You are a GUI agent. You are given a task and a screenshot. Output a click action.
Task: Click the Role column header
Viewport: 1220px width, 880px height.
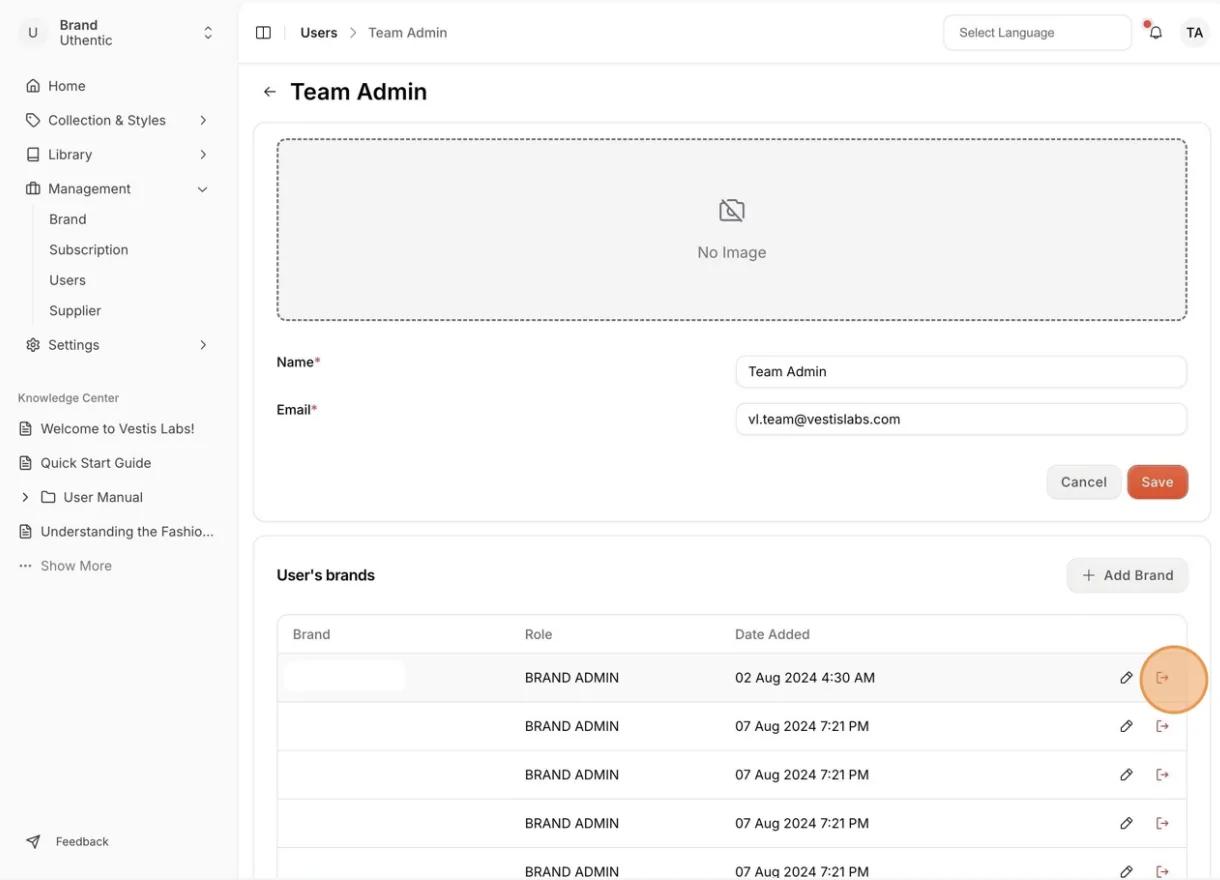point(538,634)
